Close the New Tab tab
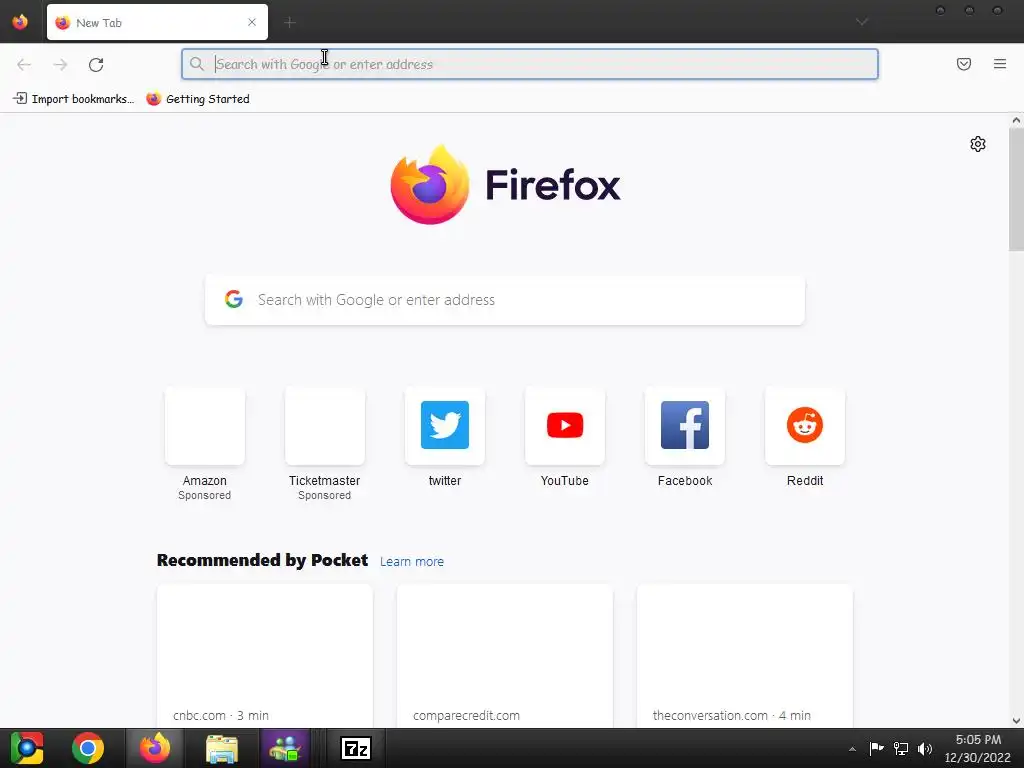Viewport: 1024px width, 768px height. click(252, 22)
